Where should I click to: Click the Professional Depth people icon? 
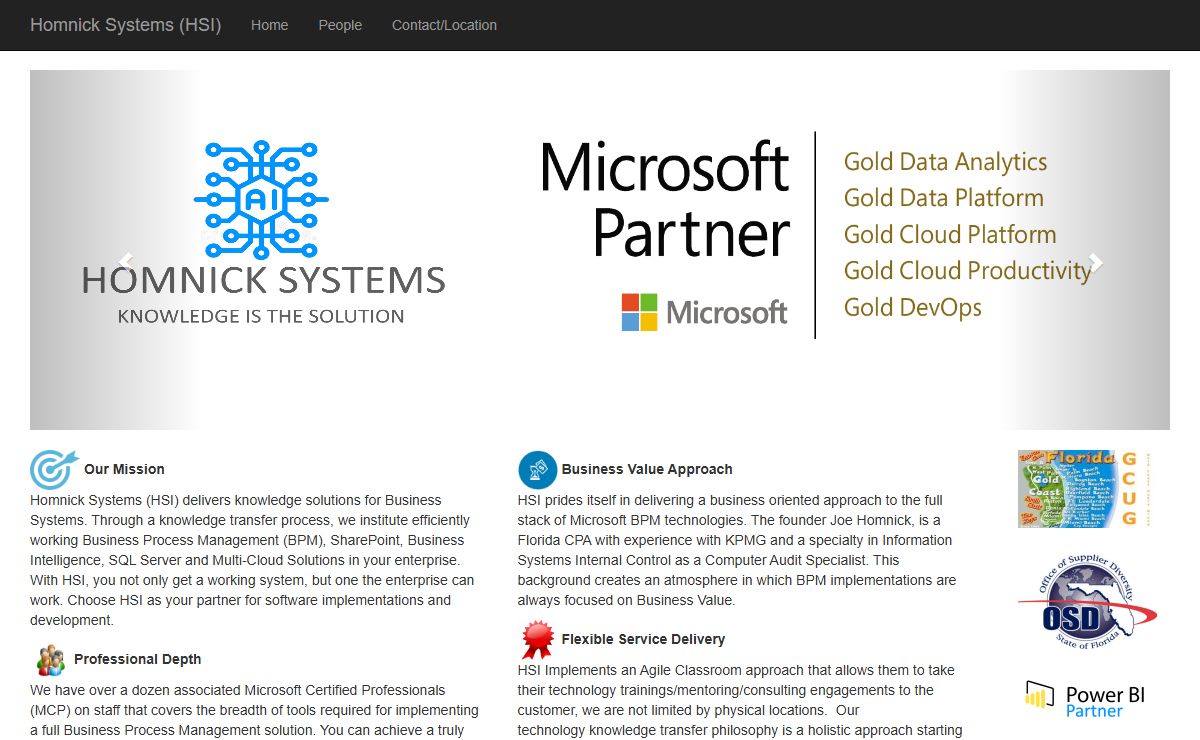pos(50,660)
